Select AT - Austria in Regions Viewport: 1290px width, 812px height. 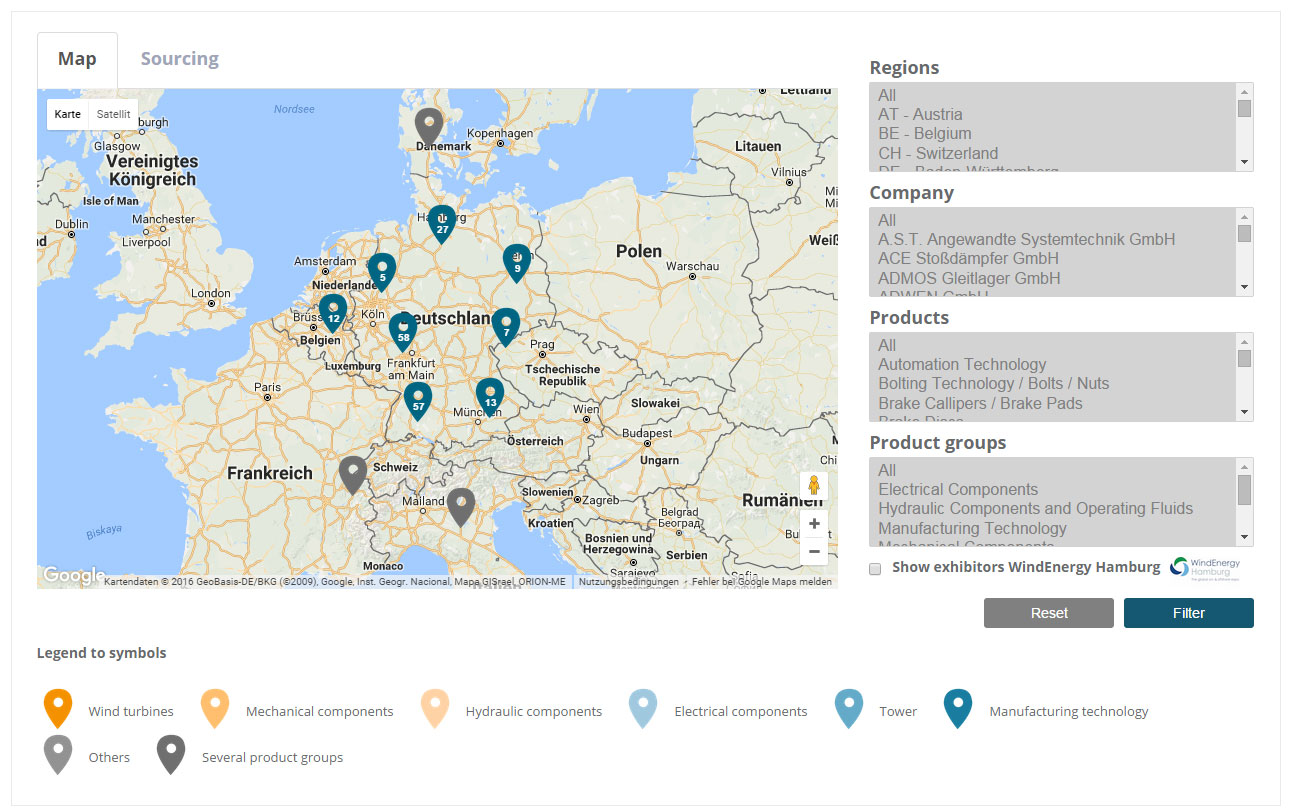tap(1053, 115)
